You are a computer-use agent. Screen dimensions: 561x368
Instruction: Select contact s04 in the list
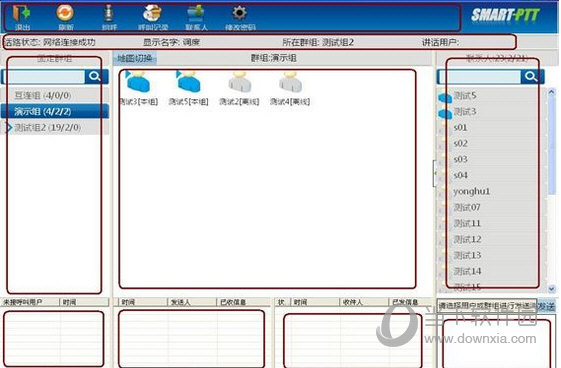[x=492, y=175]
